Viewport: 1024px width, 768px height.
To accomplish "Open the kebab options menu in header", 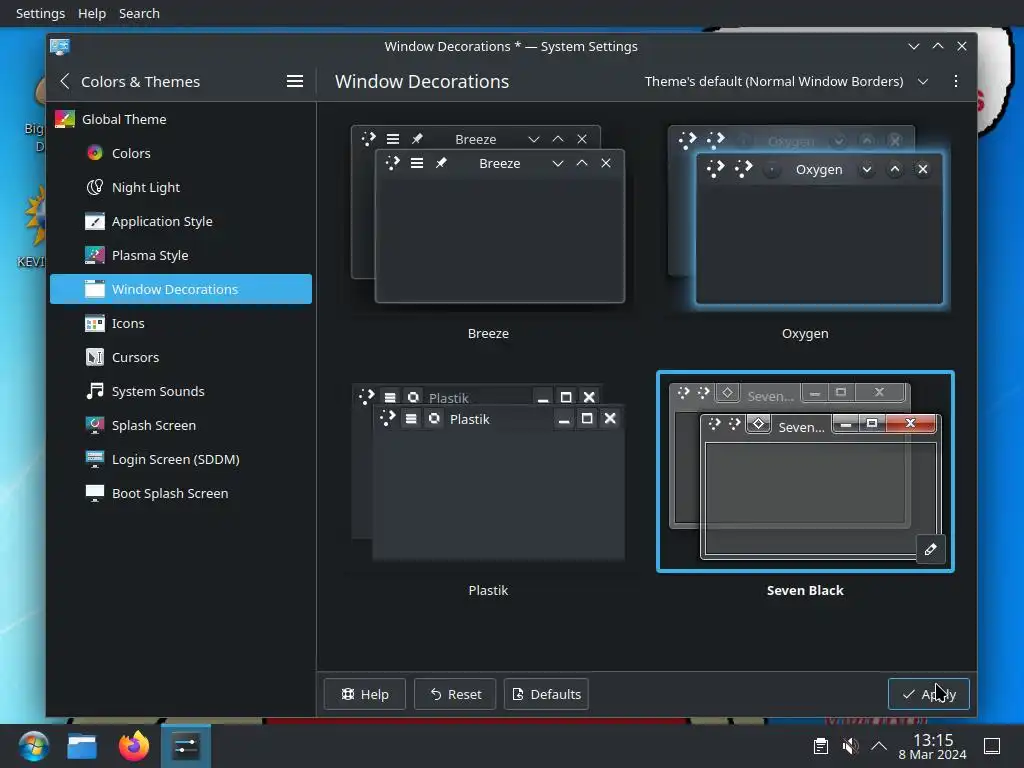I will pos(955,81).
